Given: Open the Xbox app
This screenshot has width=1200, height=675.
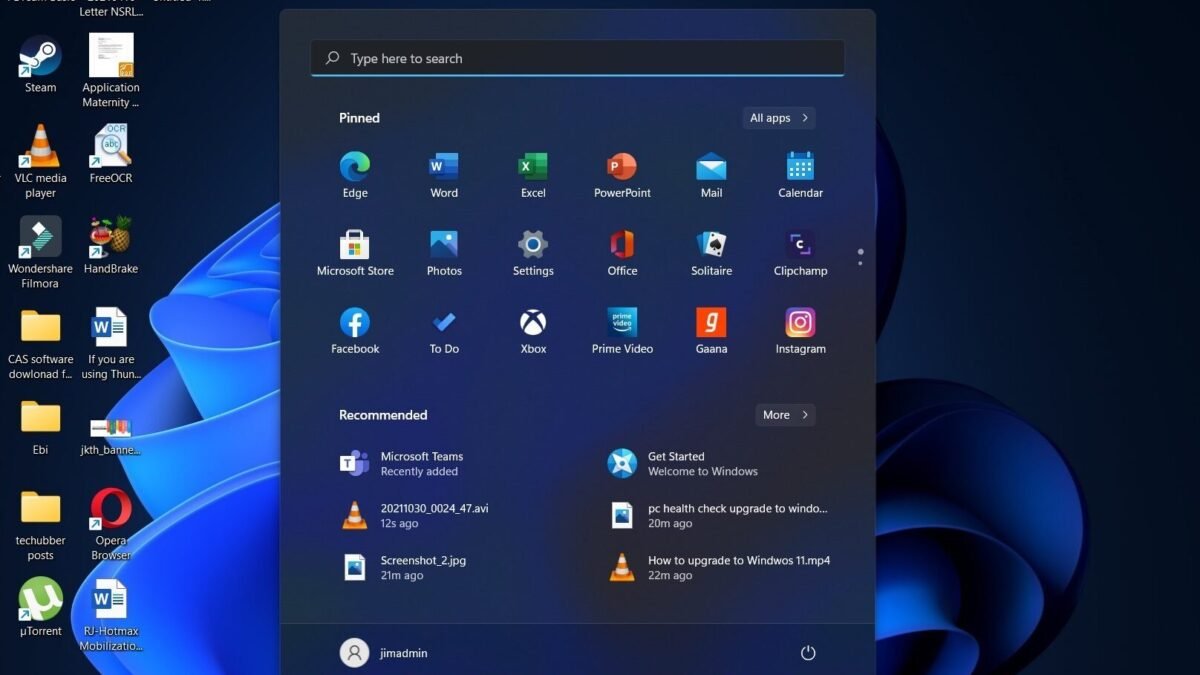Looking at the screenshot, I should click(x=533, y=331).
